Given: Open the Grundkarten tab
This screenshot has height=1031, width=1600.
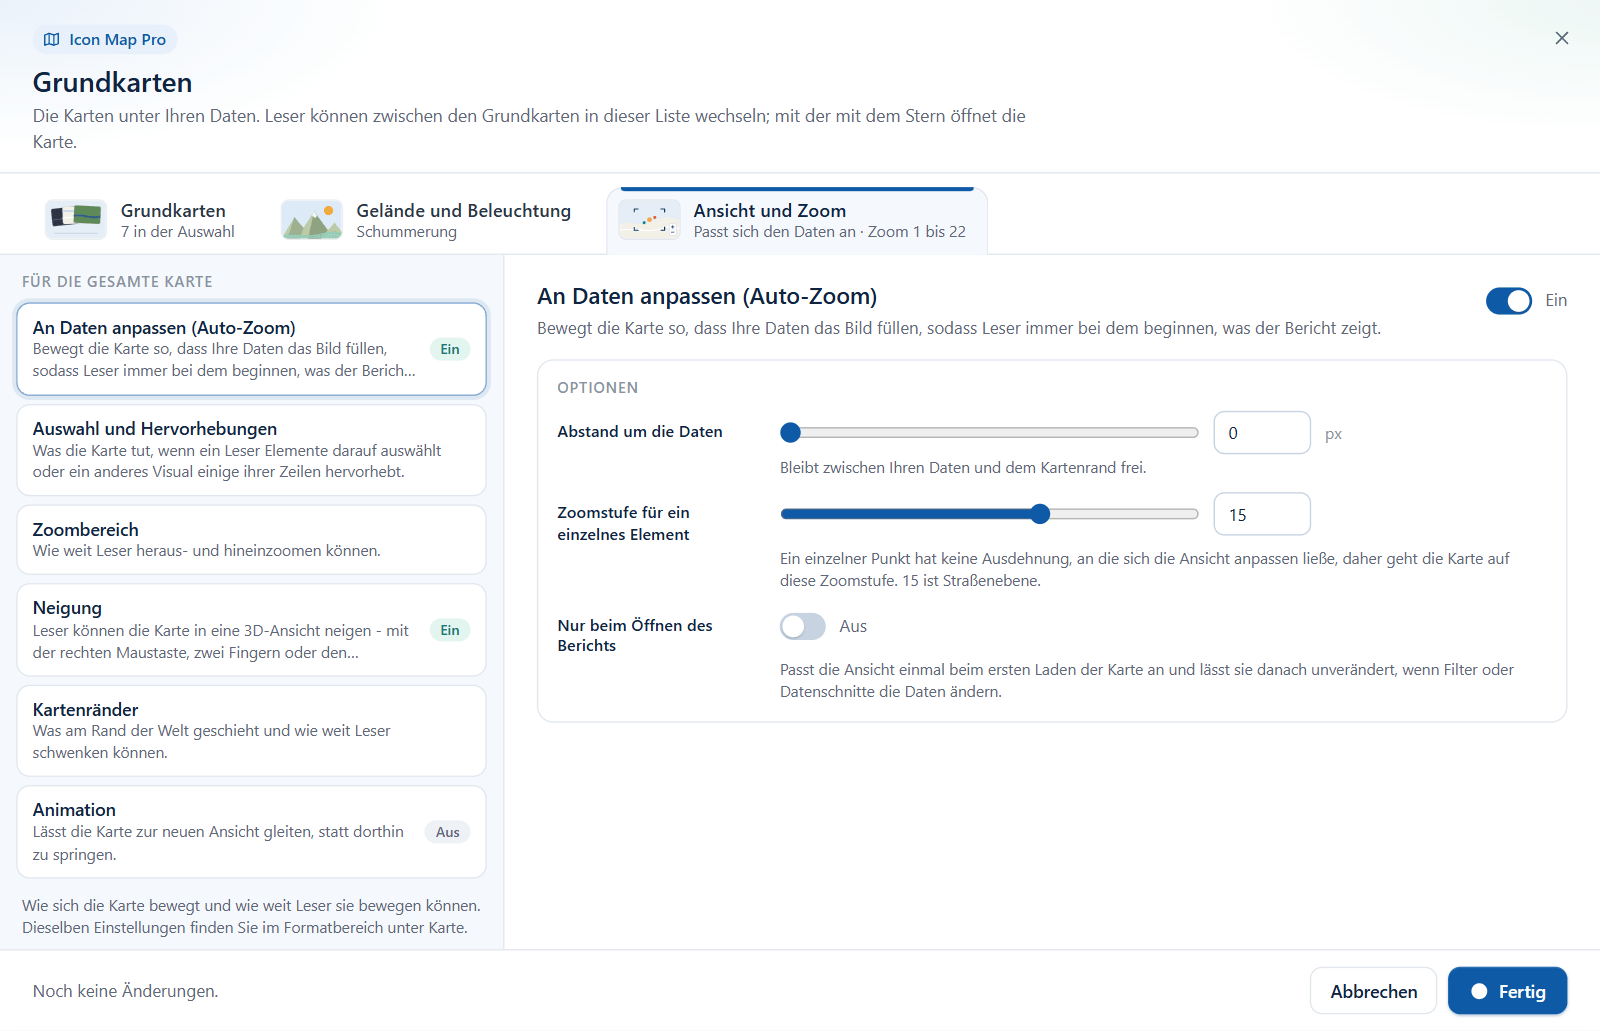Looking at the screenshot, I should tap(141, 220).
